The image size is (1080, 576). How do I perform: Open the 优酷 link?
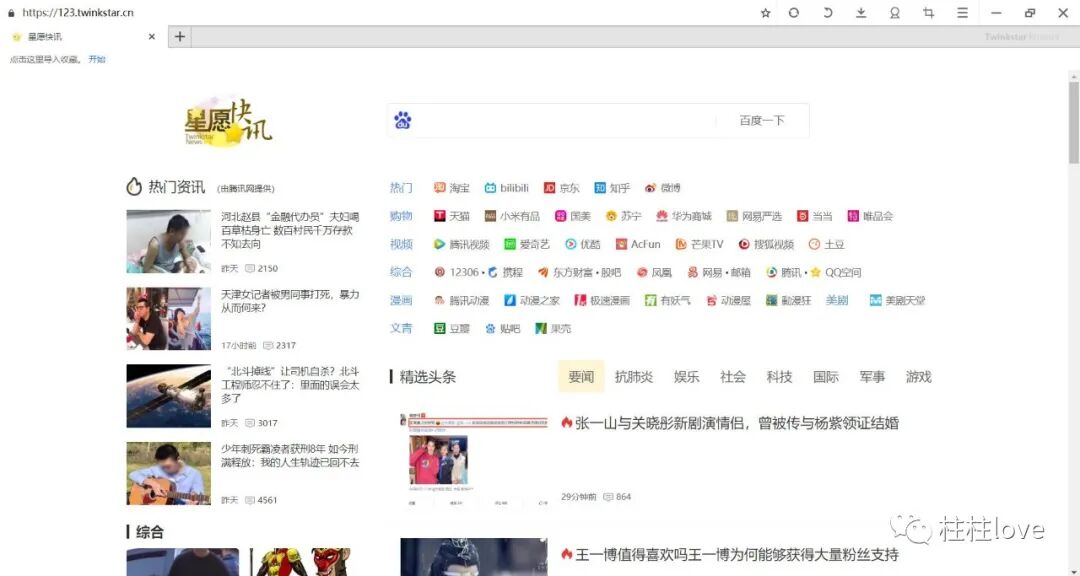coord(583,245)
